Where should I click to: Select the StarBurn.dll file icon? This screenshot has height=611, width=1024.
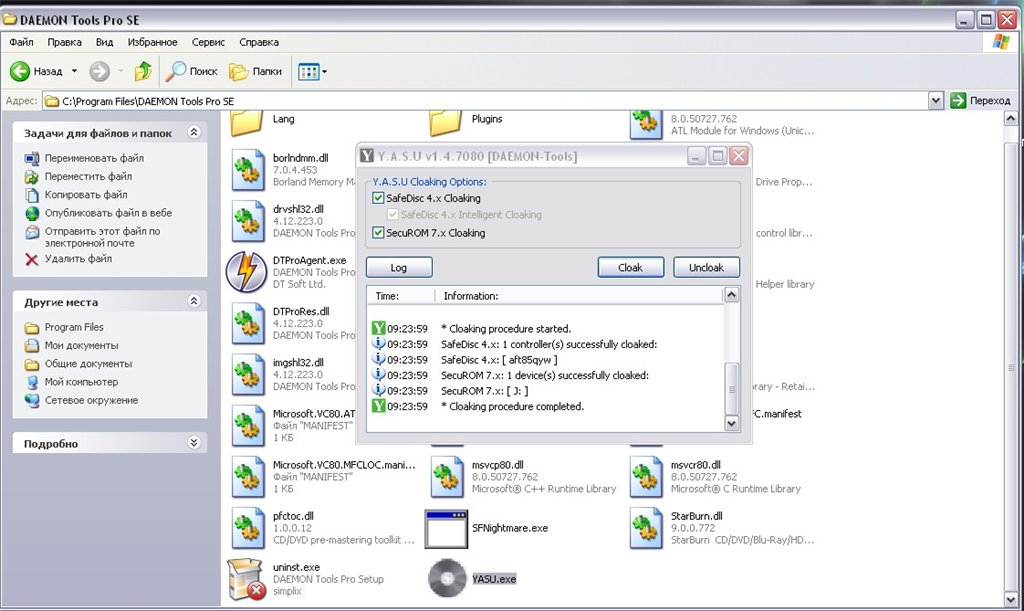click(x=646, y=528)
